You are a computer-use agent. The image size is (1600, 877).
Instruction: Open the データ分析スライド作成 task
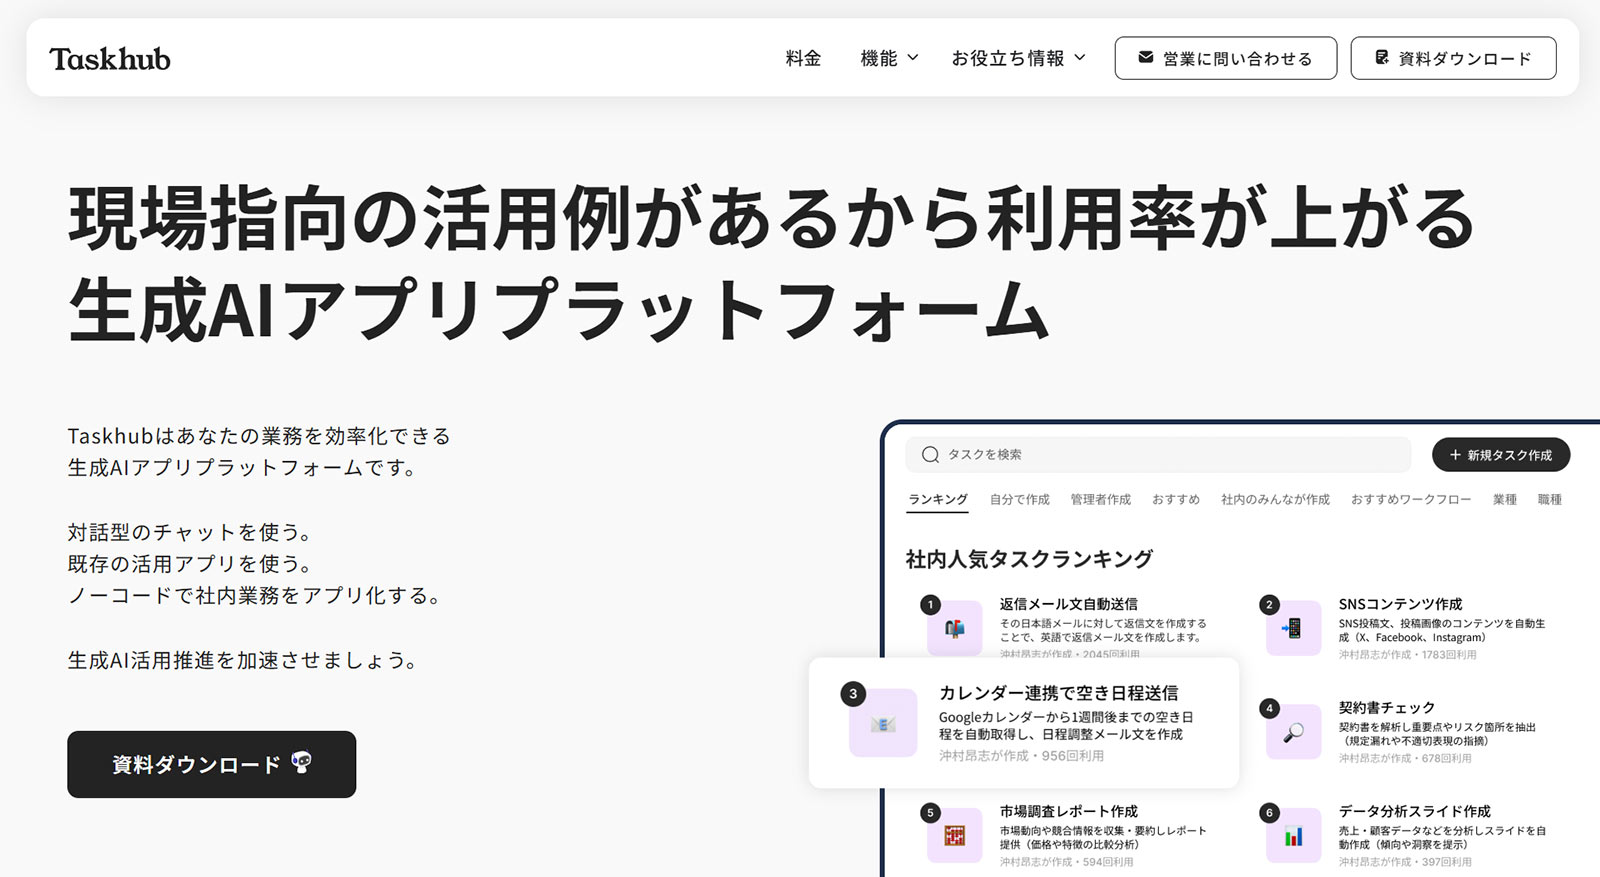[1414, 811]
